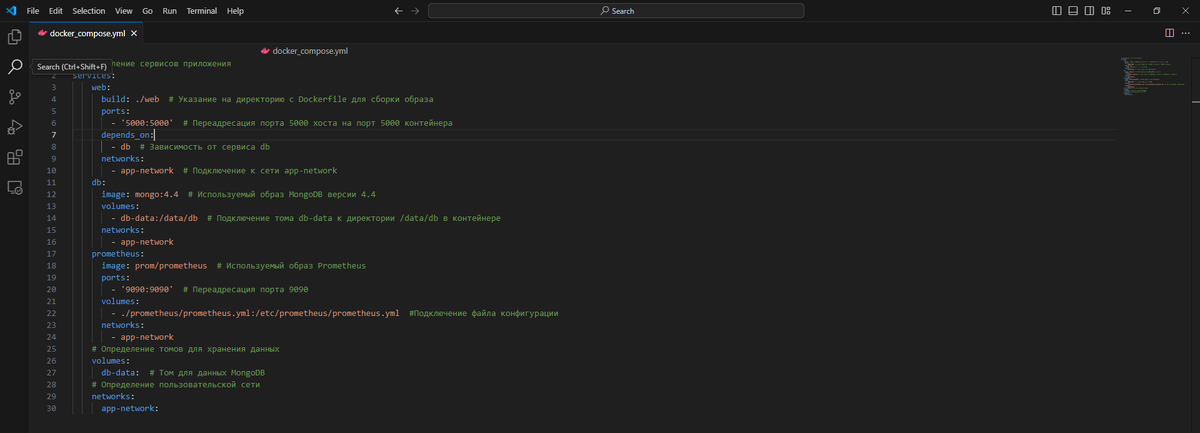
Task: Open the Terminal menu
Action: [203, 10]
